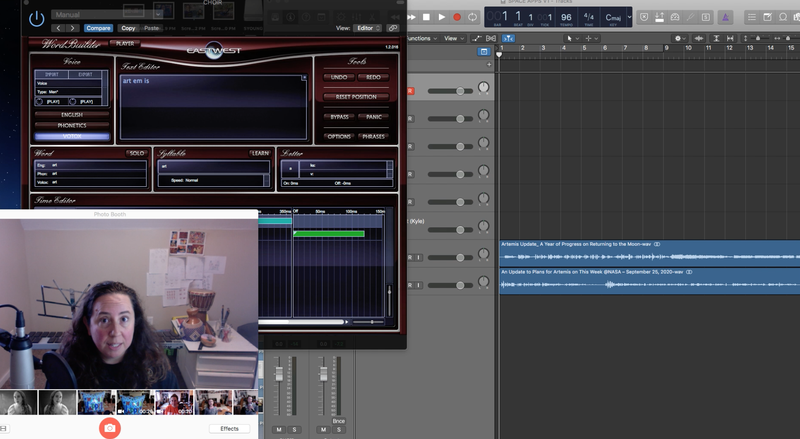This screenshot has width=800, height=439.
Task: Open the View Editor dropdown
Action: 369,28
